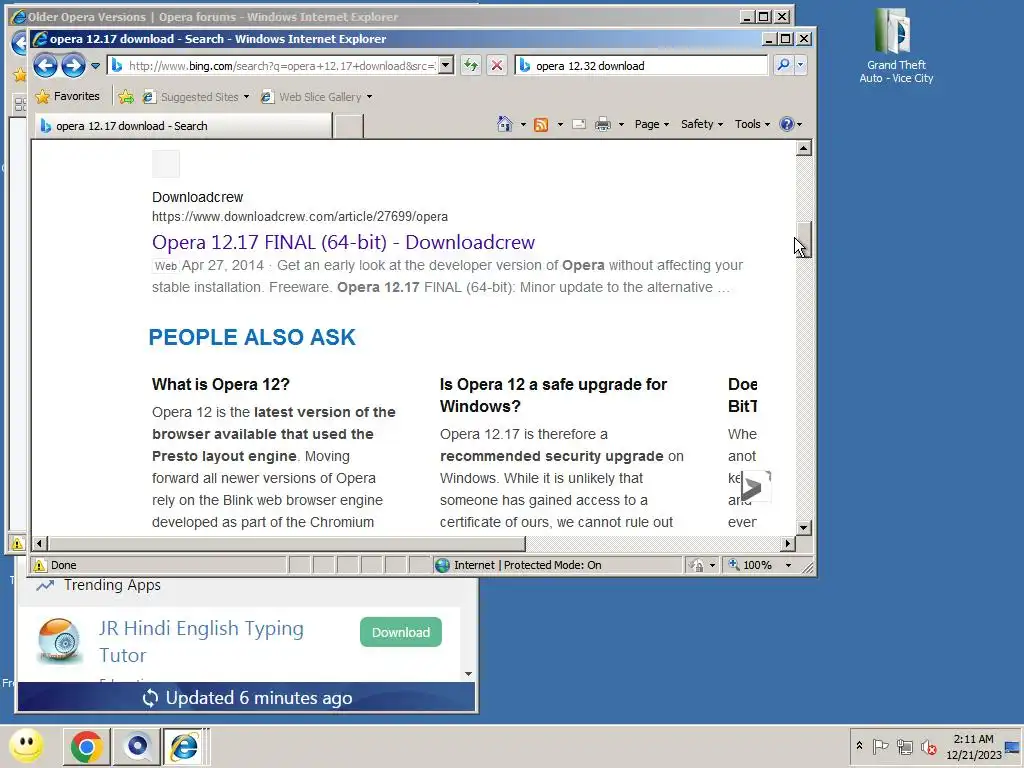1024x768 pixels.
Task: Click the smiley face Start button
Action: pos(27,746)
